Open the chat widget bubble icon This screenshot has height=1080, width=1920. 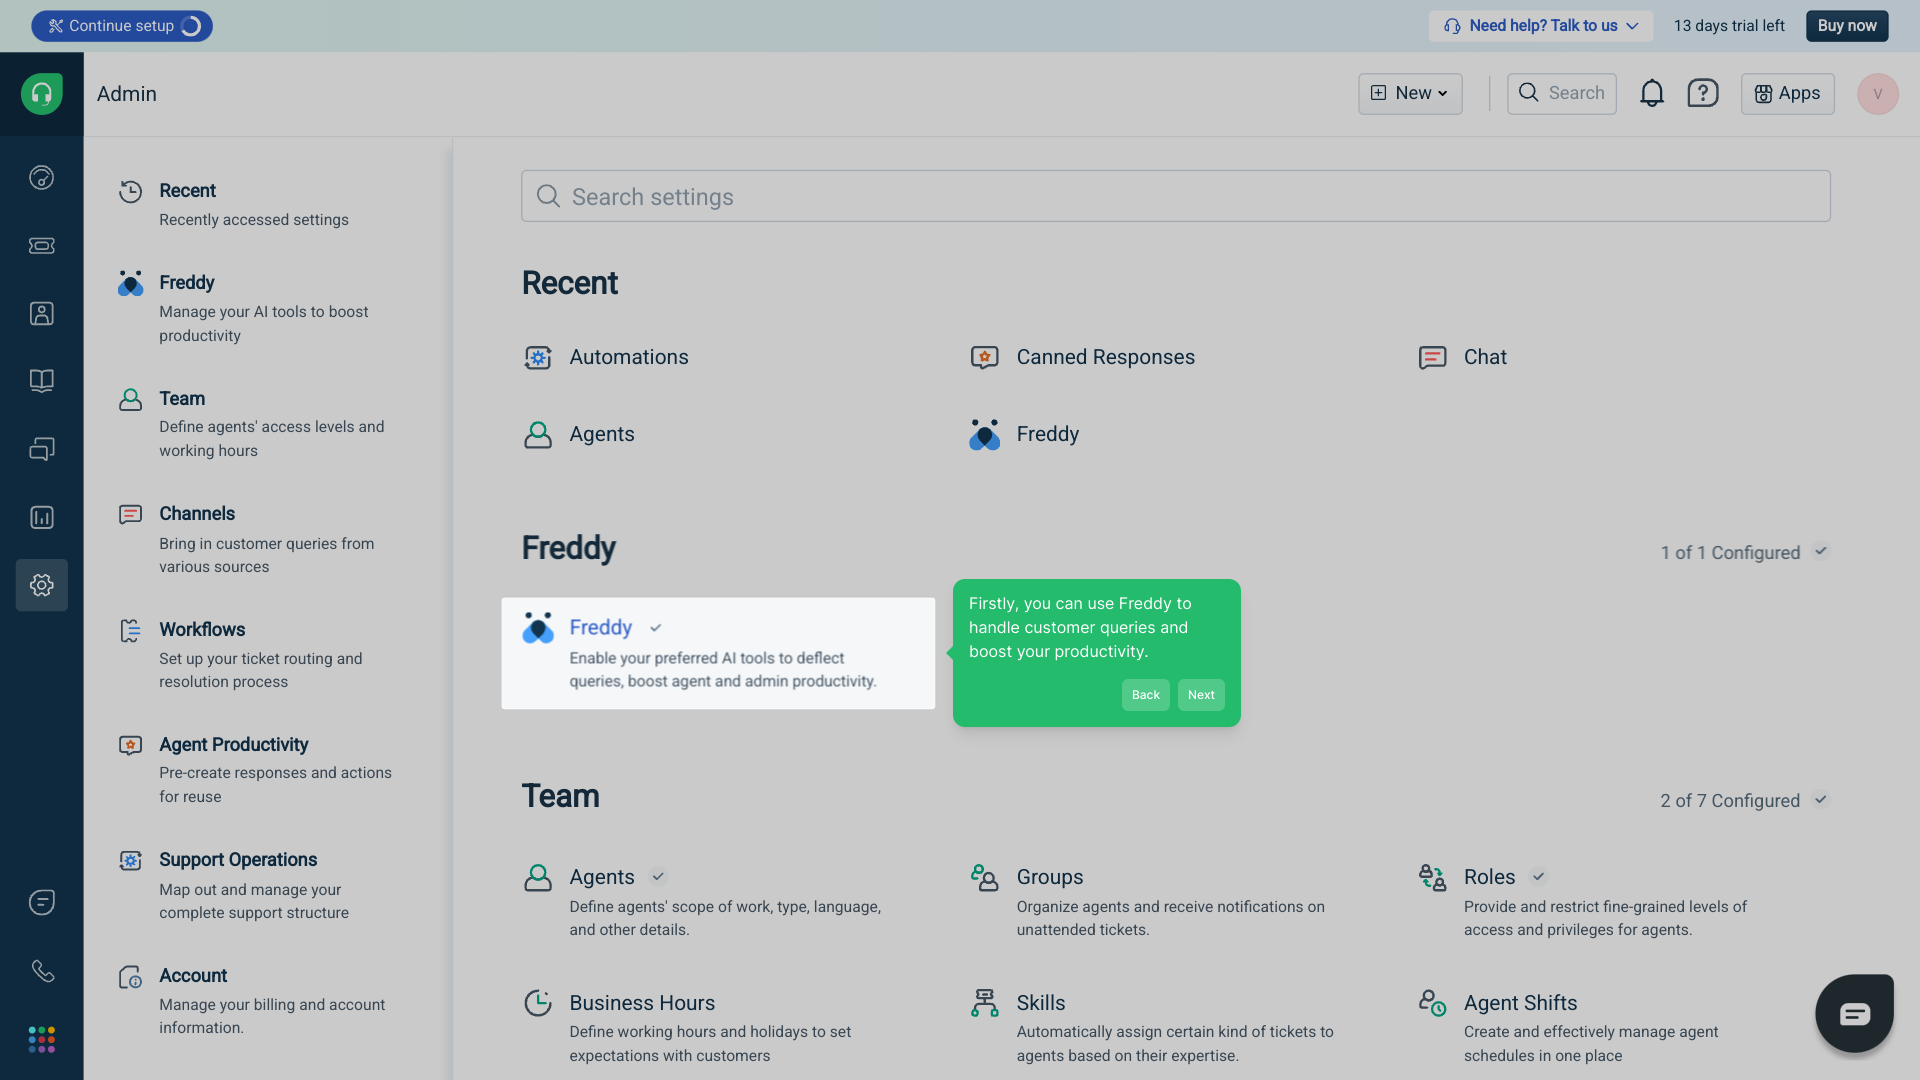click(x=1854, y=1014)
